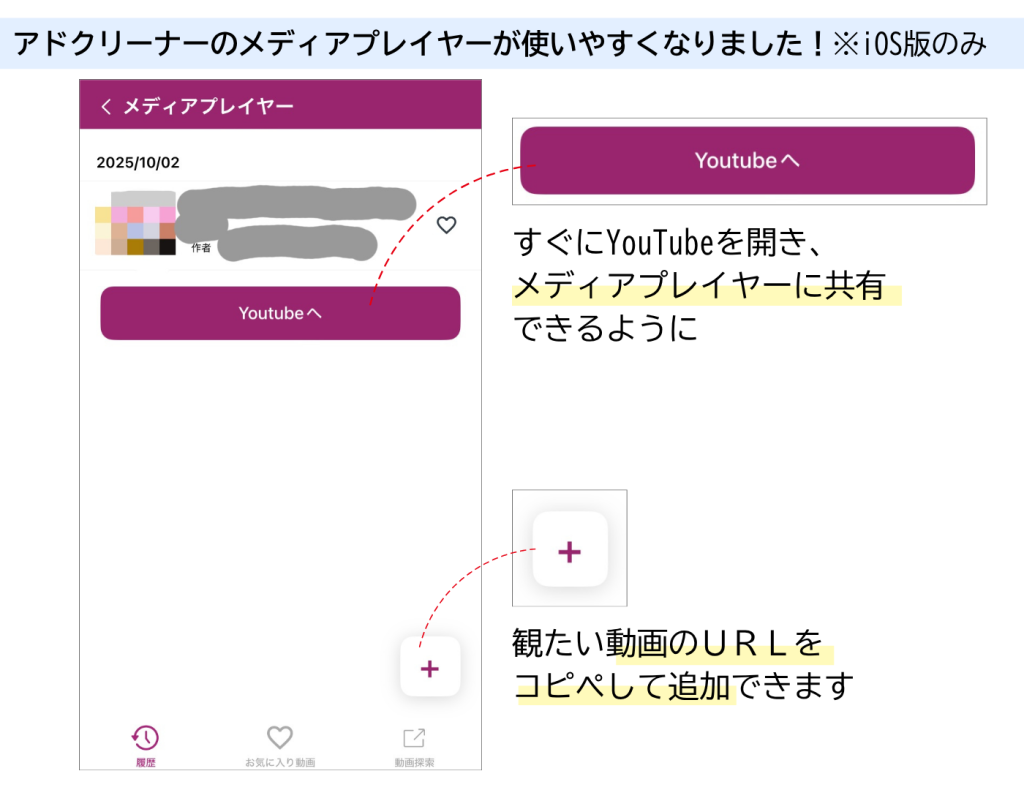The width and height of the screenshot is (1024, 790).
Task: Collapse the media player via the left-pointing chevron
Action: point(106,106)
